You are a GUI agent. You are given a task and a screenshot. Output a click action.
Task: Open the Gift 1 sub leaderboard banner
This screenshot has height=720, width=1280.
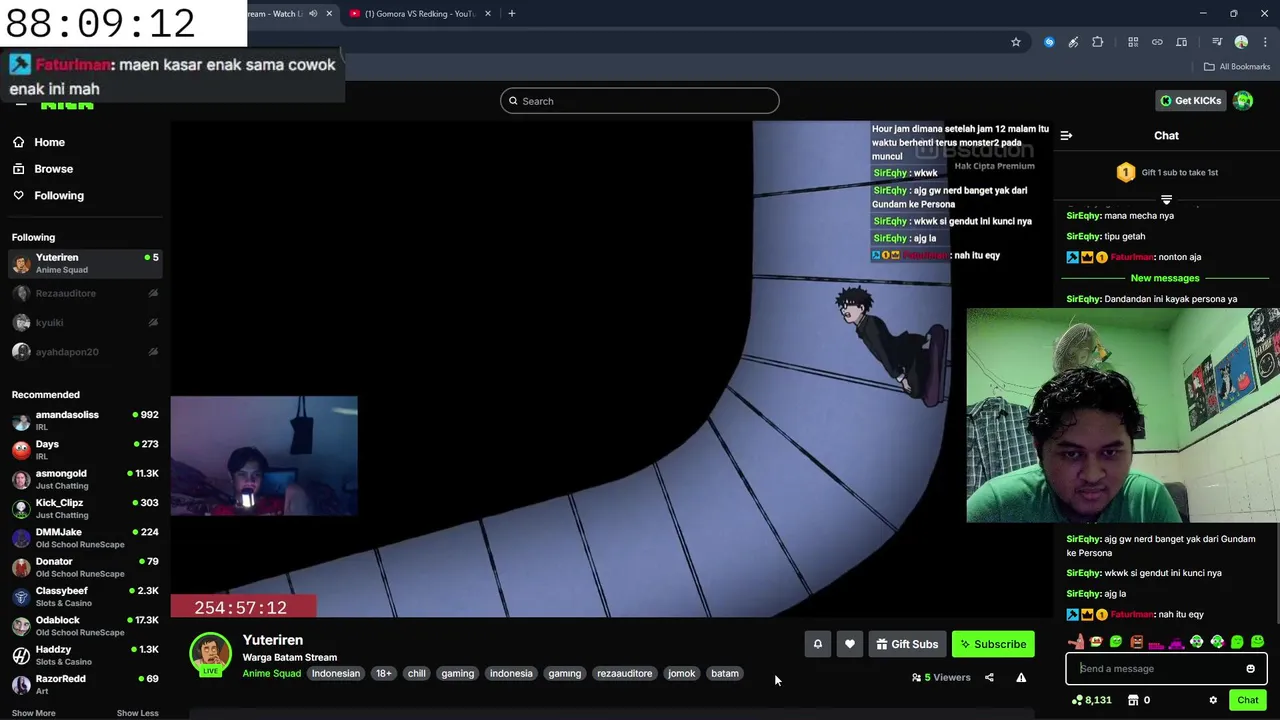pyautogui.click(x=1166, y=172)
